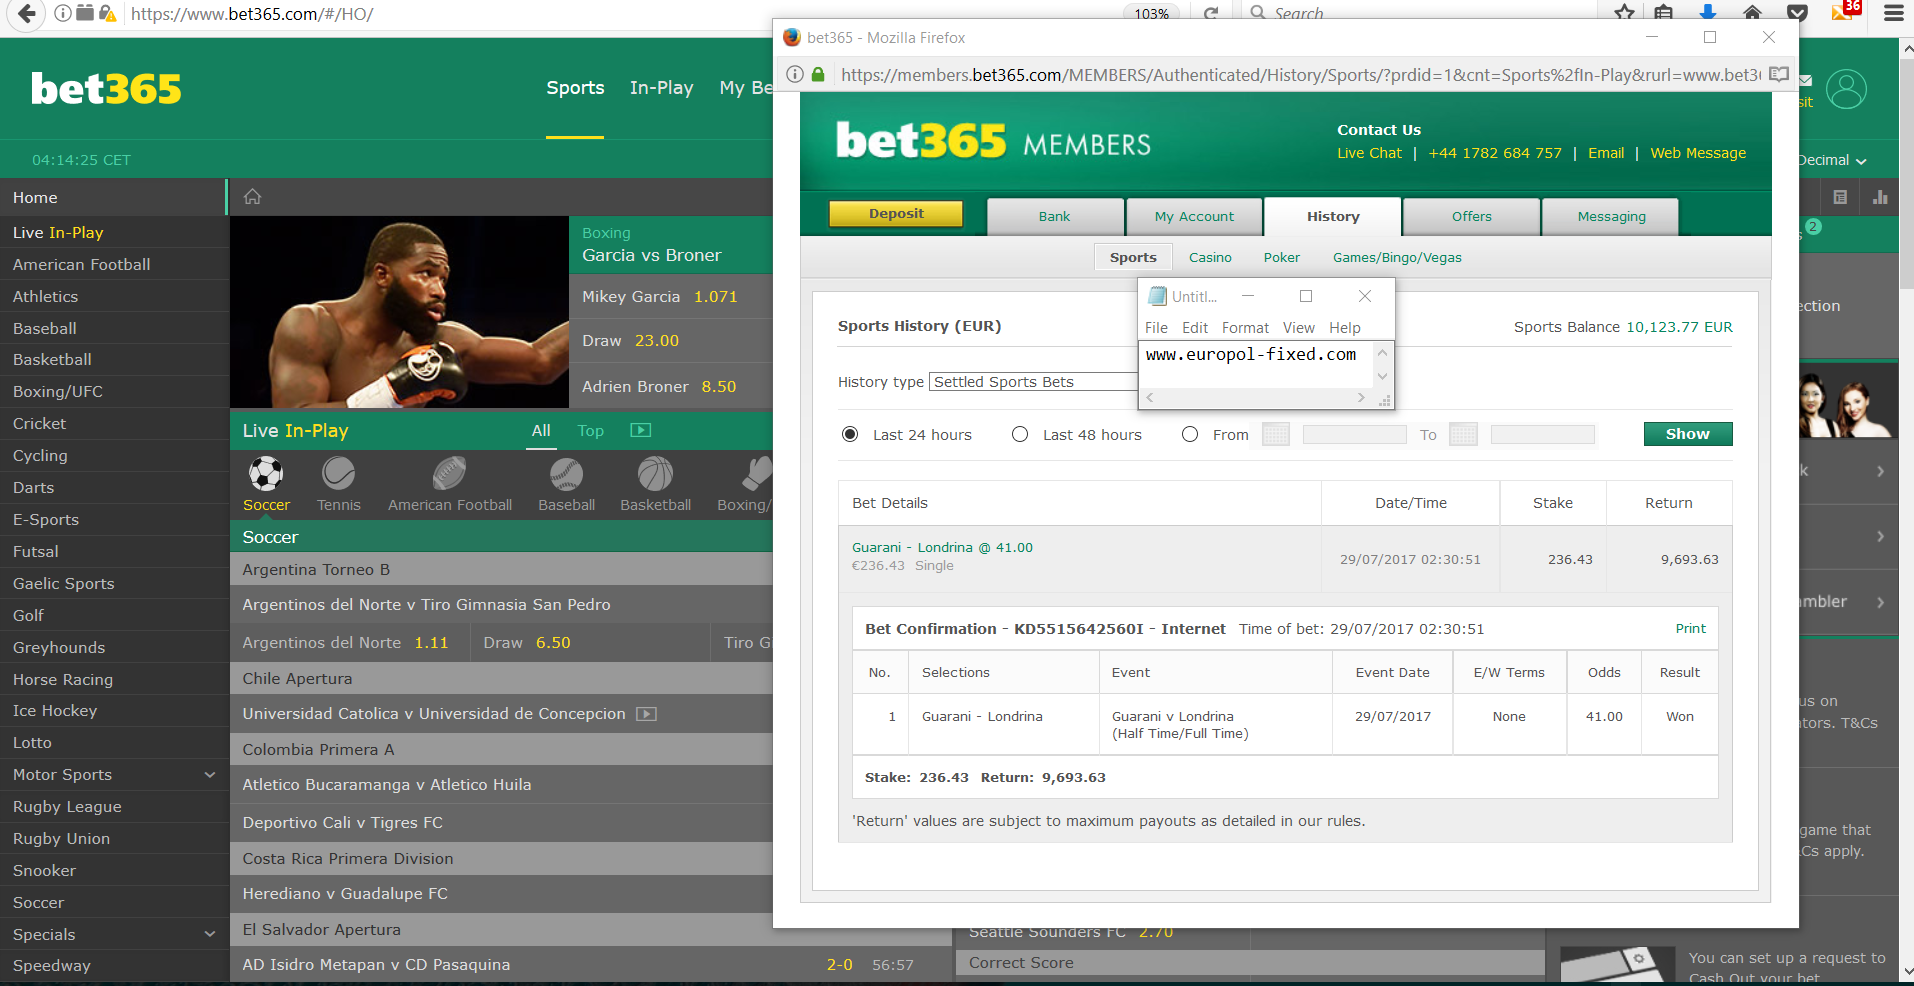Open the Casino history sub-tab
The image size is (1914, 986).
[1210, 257]
